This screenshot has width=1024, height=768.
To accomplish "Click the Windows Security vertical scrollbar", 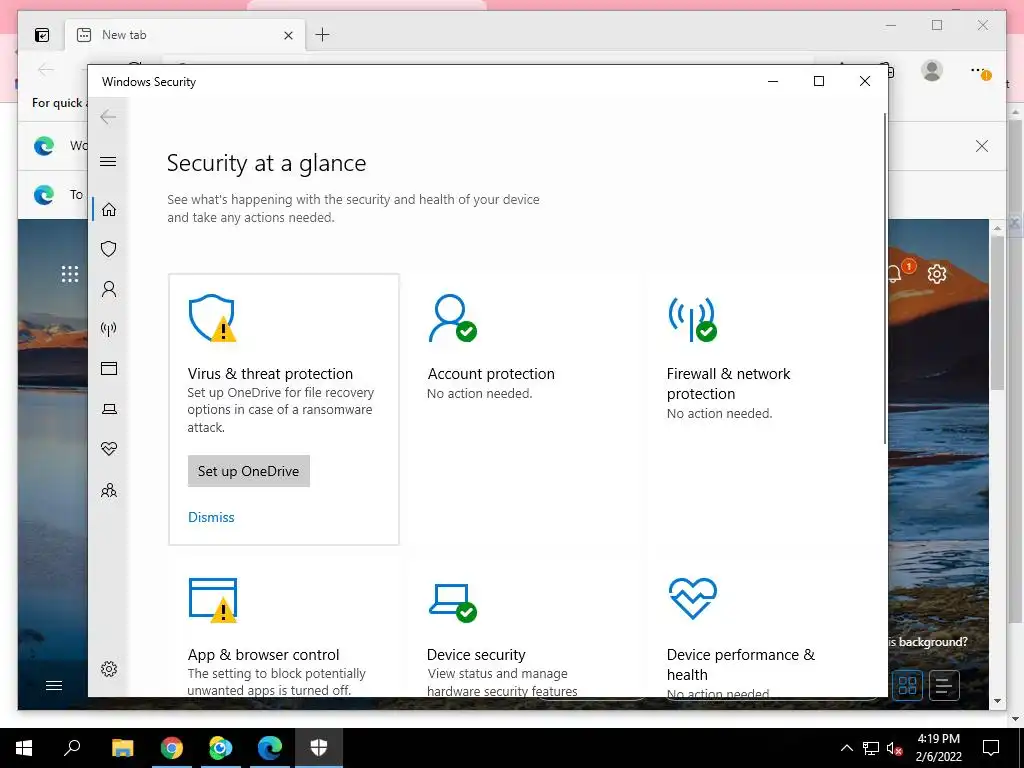I will 885,279.
